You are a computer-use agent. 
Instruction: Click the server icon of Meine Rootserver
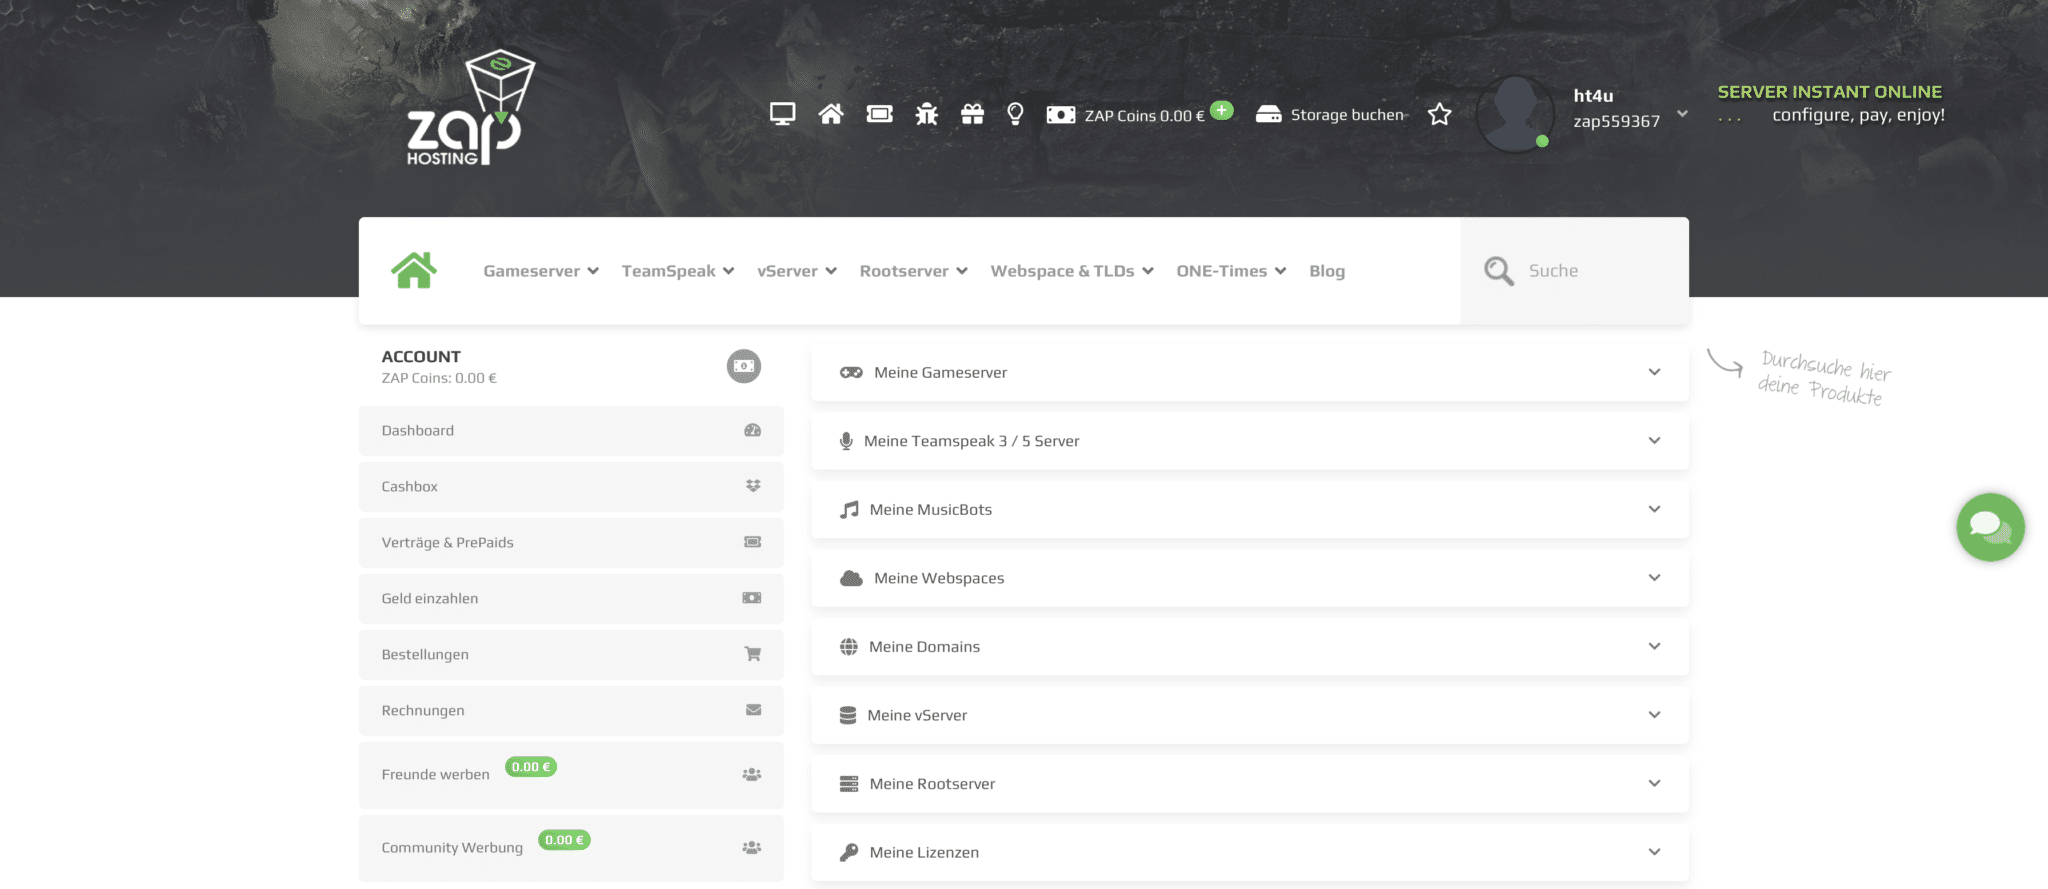[849, 784]
